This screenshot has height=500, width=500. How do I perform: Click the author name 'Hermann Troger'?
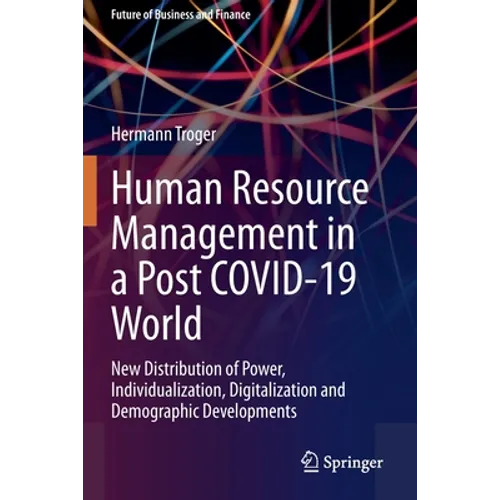point(164,135)
